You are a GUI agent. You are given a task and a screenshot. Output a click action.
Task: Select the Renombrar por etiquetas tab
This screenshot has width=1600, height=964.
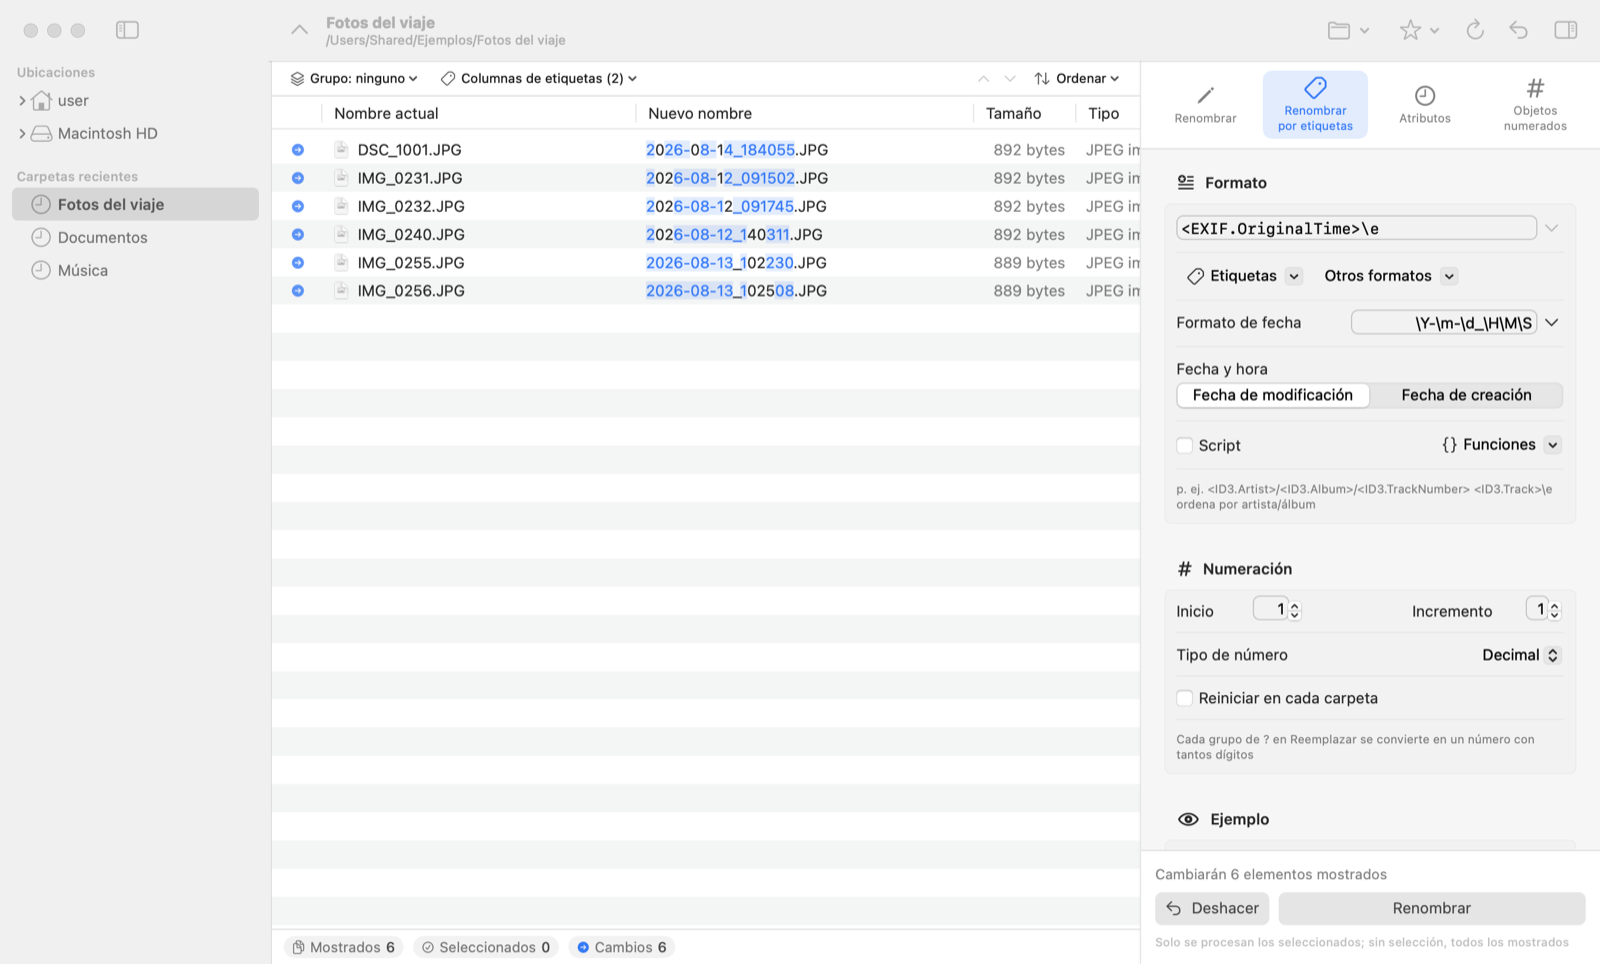point(1315,105)
